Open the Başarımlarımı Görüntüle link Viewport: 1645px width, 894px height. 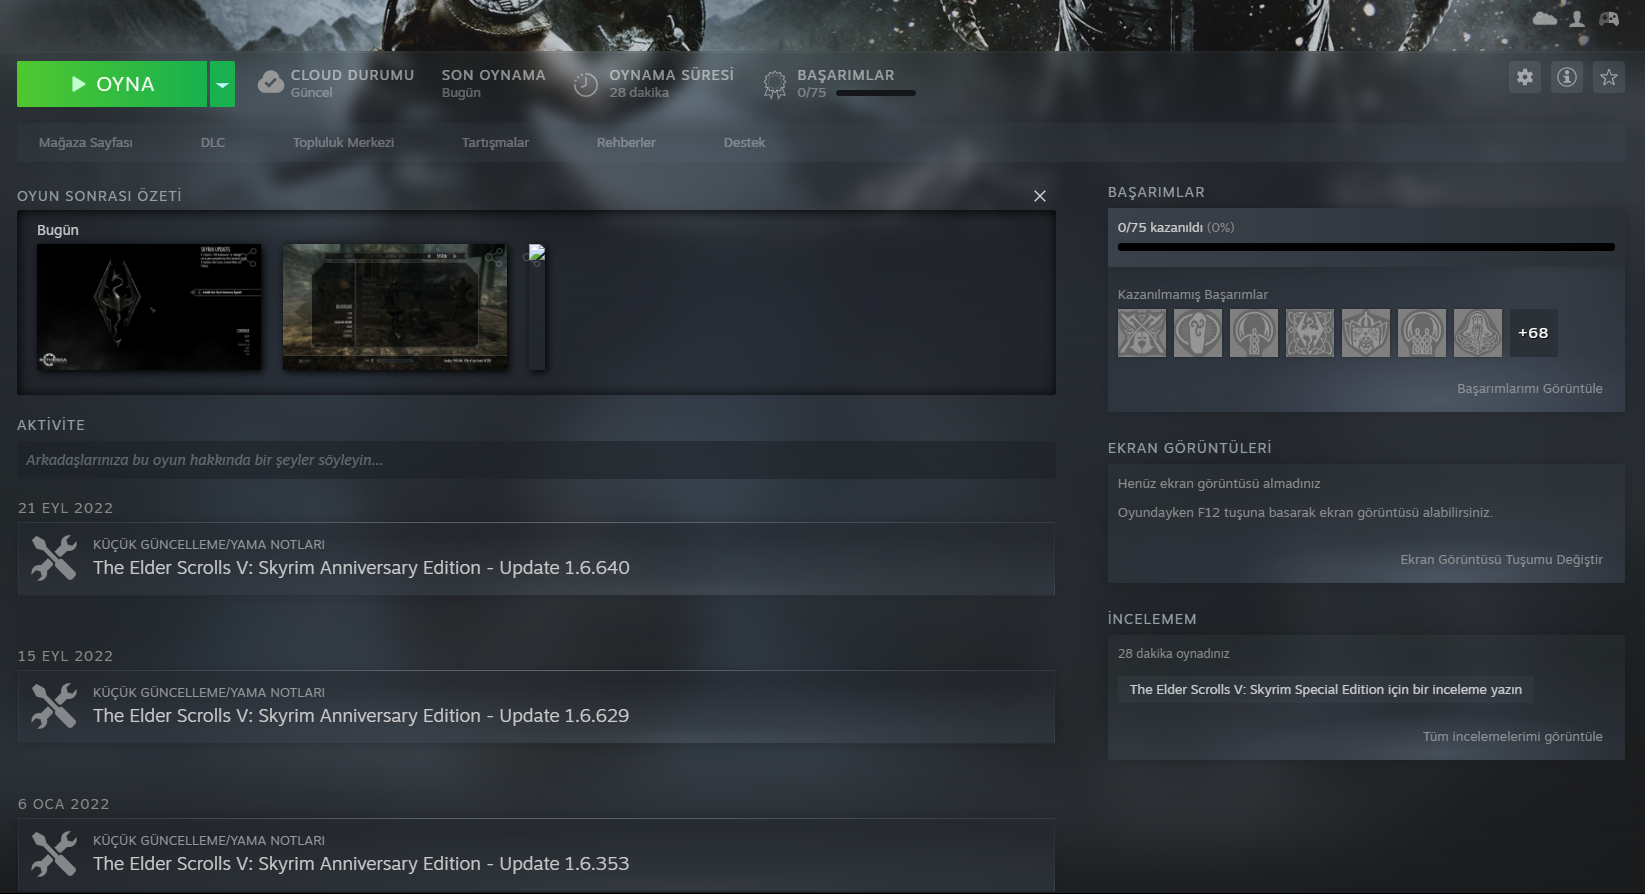tap(1529, 389)
